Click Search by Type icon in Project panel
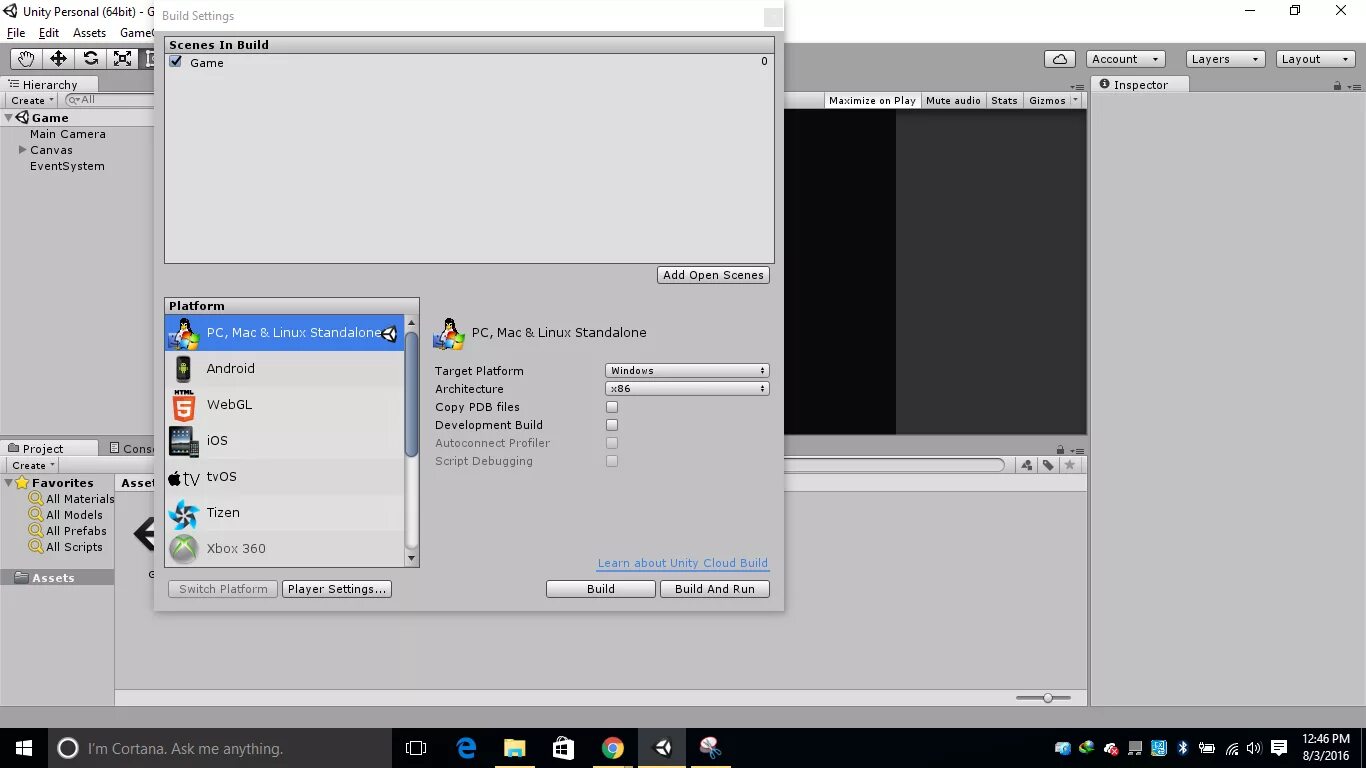The width and height of the screenshot is (1366, 768). point(1027,465)
